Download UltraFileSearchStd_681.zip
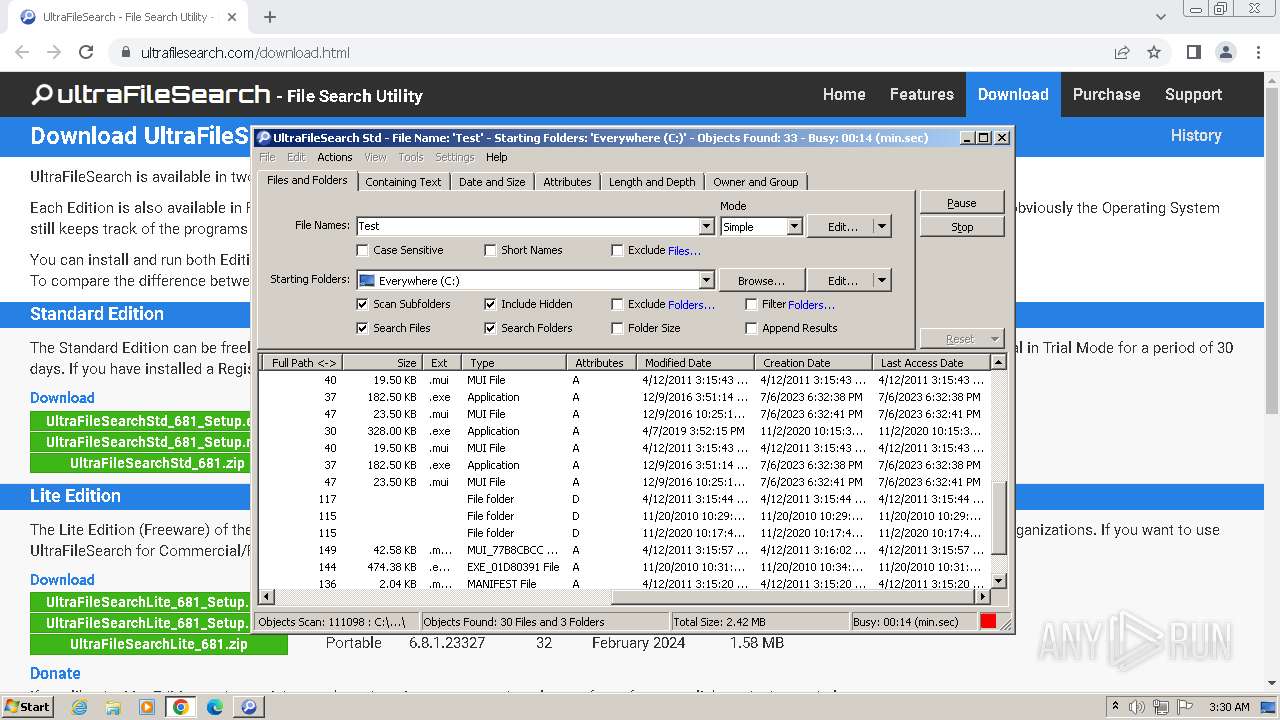This screenshot has width=1280, height=720. 158,463
